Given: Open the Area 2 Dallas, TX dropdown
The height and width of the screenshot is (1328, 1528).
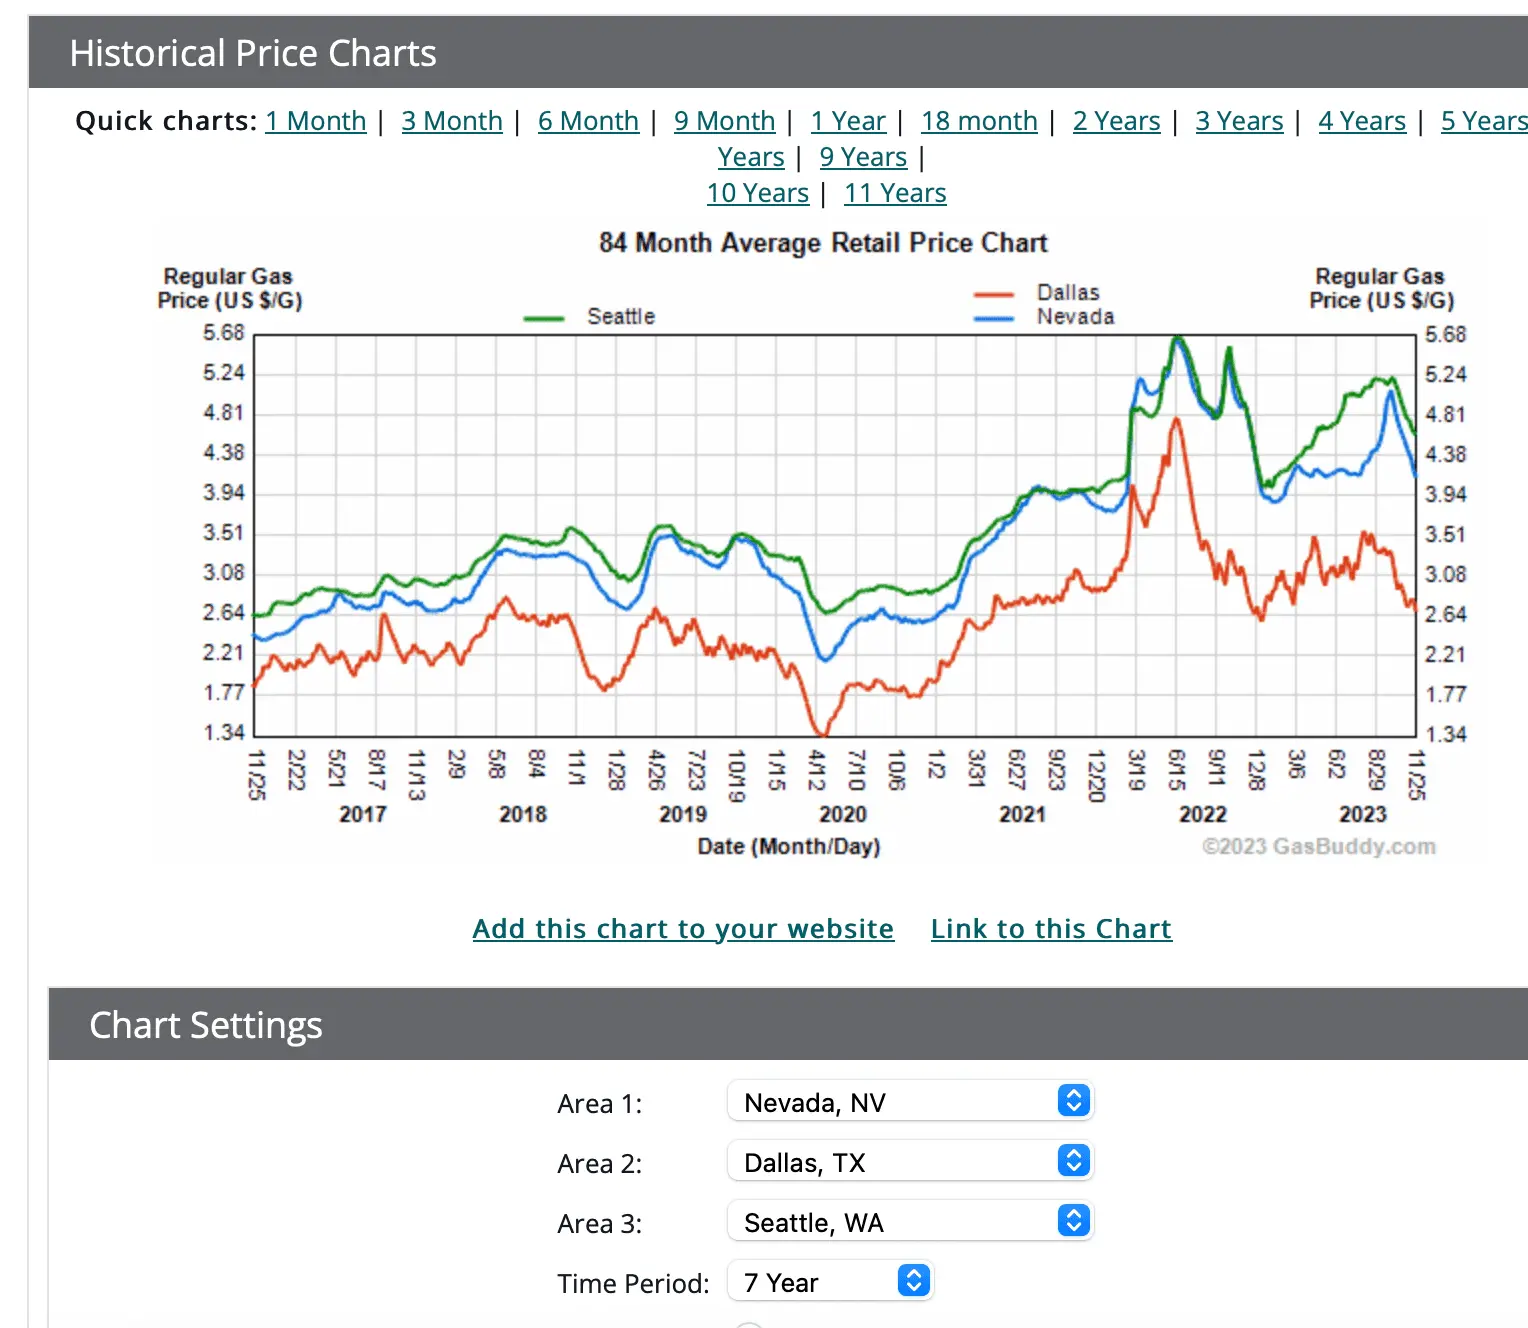Looking at the screenshot, I should tap(910, 1162).
